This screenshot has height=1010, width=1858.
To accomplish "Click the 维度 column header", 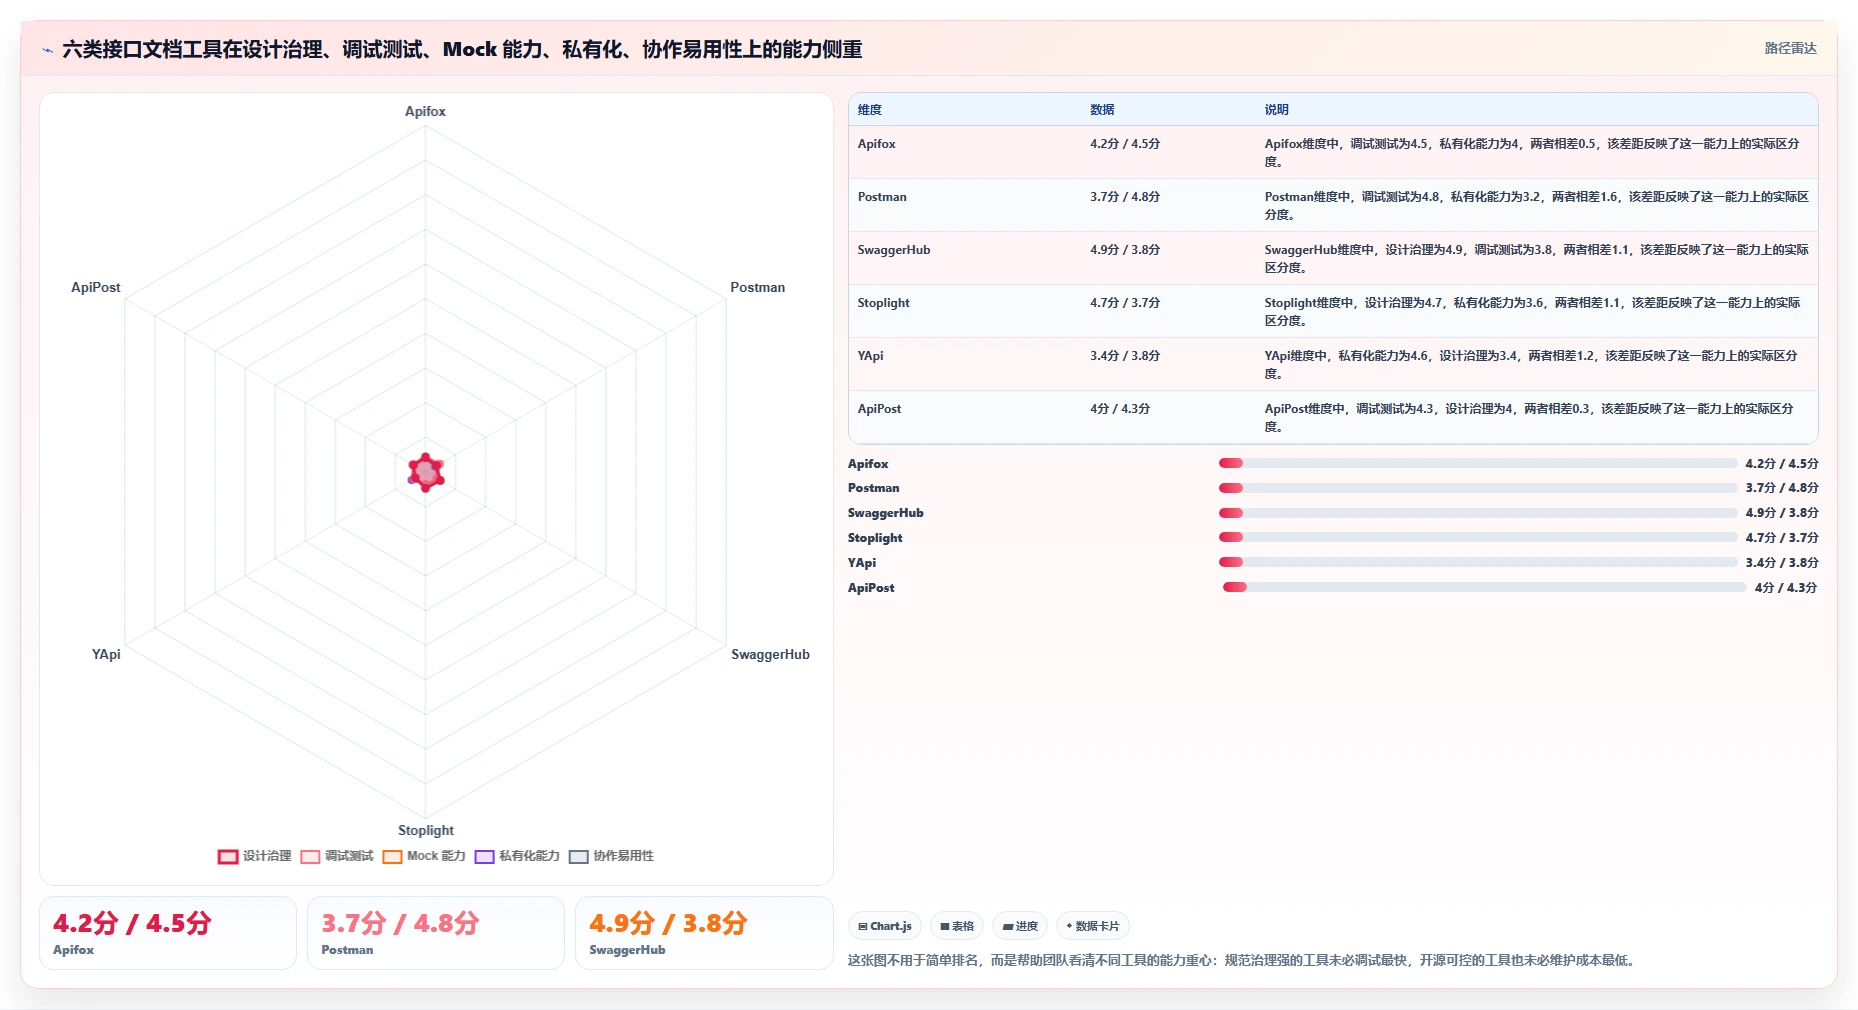I will pyautogui.click(x=870, y=110).
